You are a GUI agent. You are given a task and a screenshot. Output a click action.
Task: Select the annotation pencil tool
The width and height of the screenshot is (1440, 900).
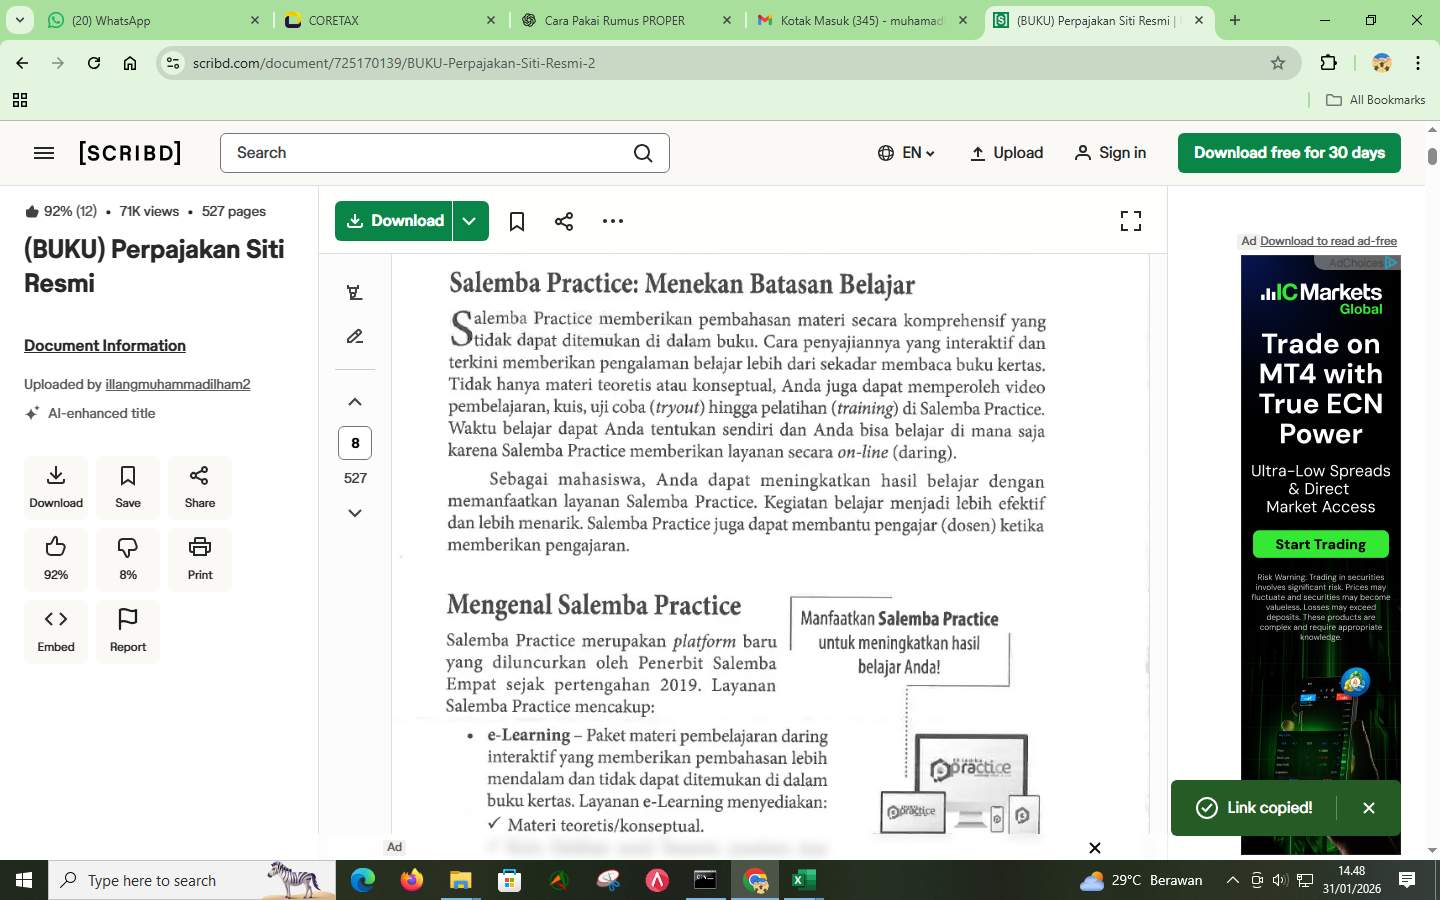click(x=354, y=337)
